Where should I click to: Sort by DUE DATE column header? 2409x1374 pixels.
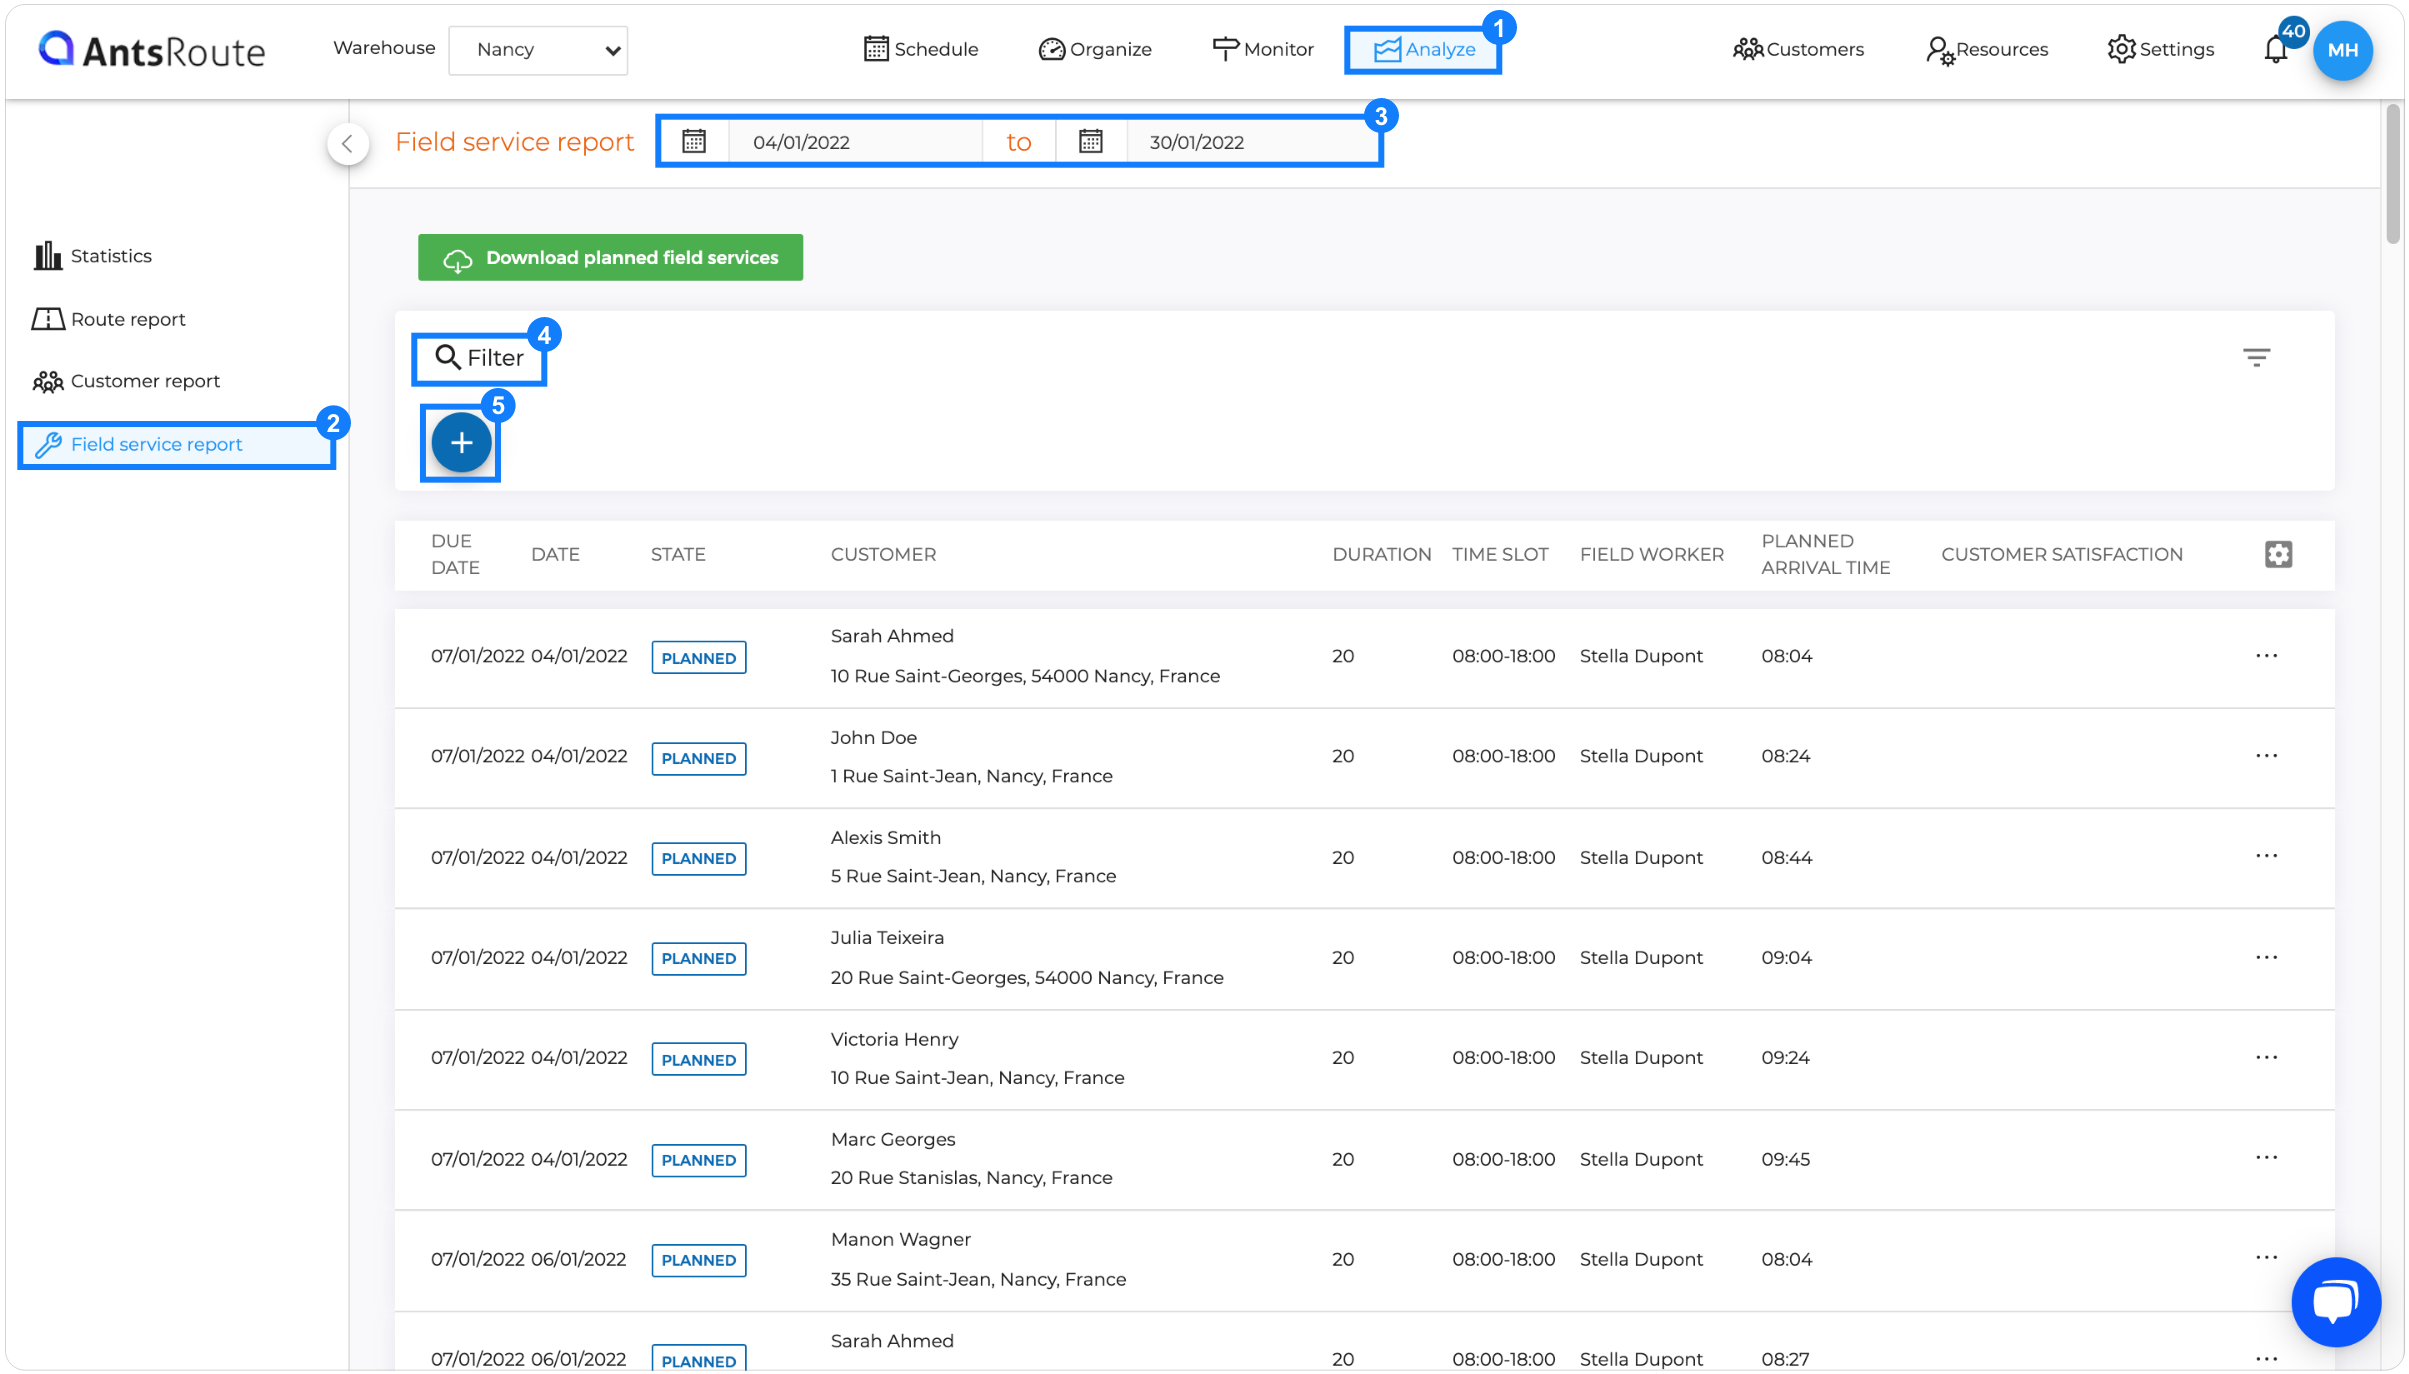pyautogui.click(x=455, y=554)
